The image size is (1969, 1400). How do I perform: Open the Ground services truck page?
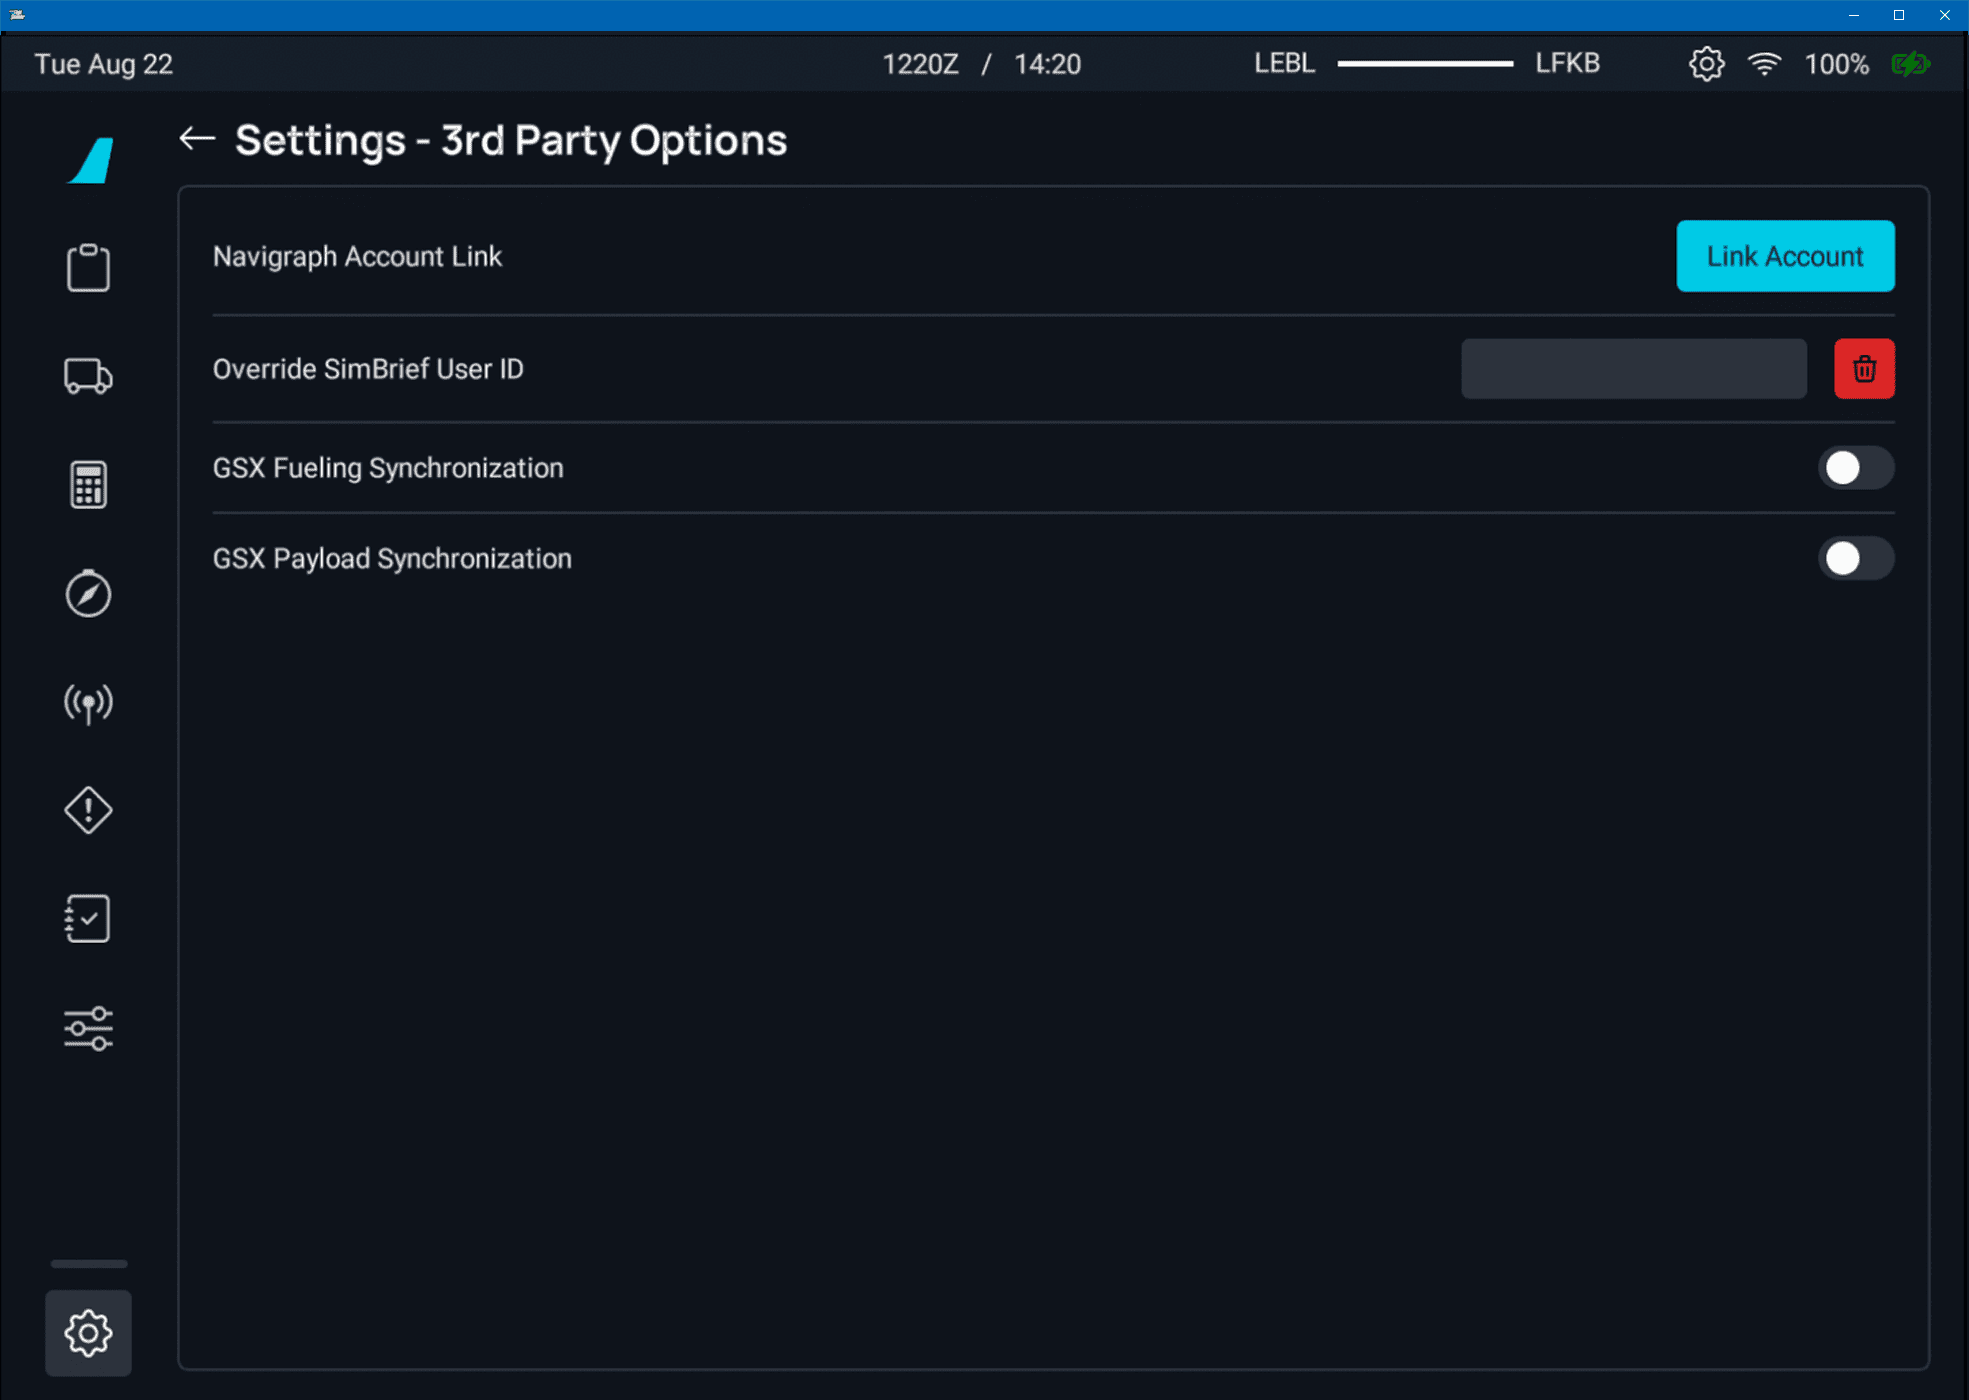tap(88, 376)
